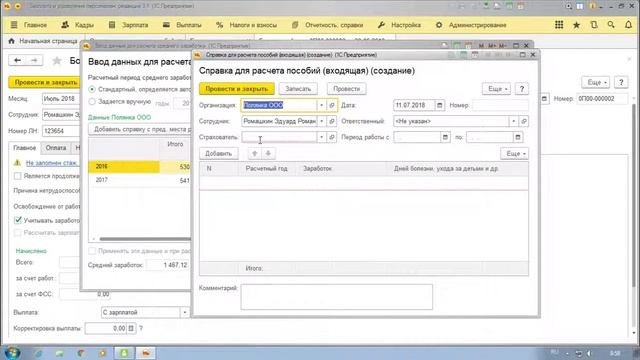Go back with left arrow in main form

coord(17,60)
